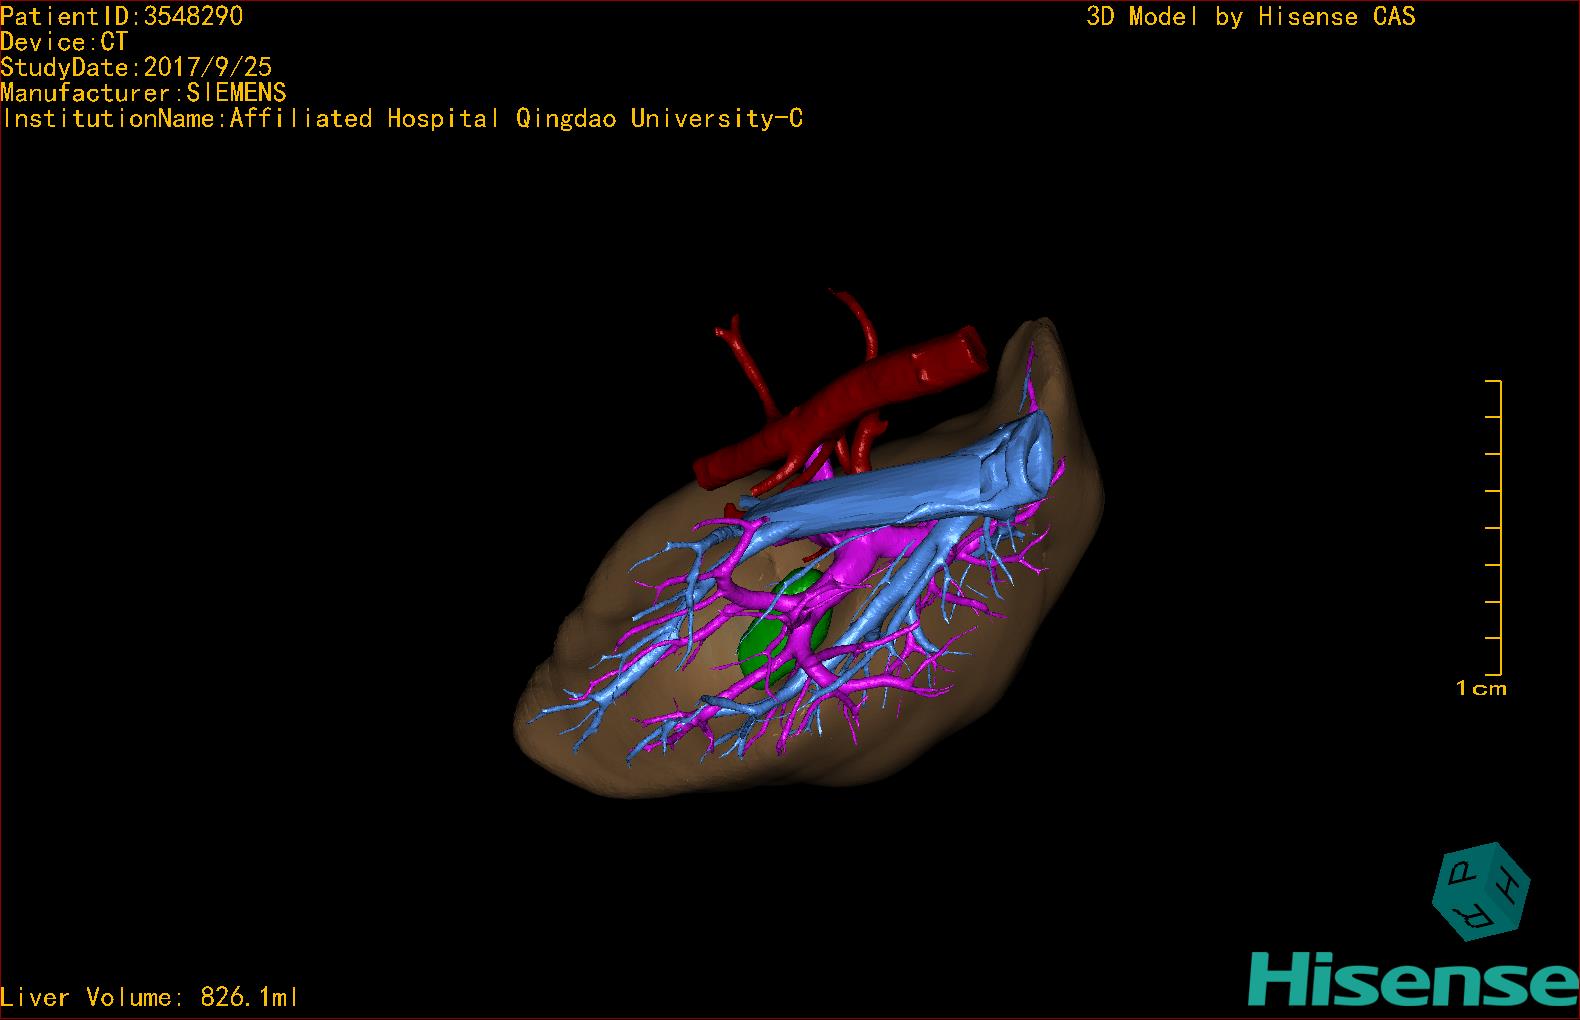Screen dimensions: 1580x1020
Task: Click the Device:CT label
Action: [x=64, y=42]
